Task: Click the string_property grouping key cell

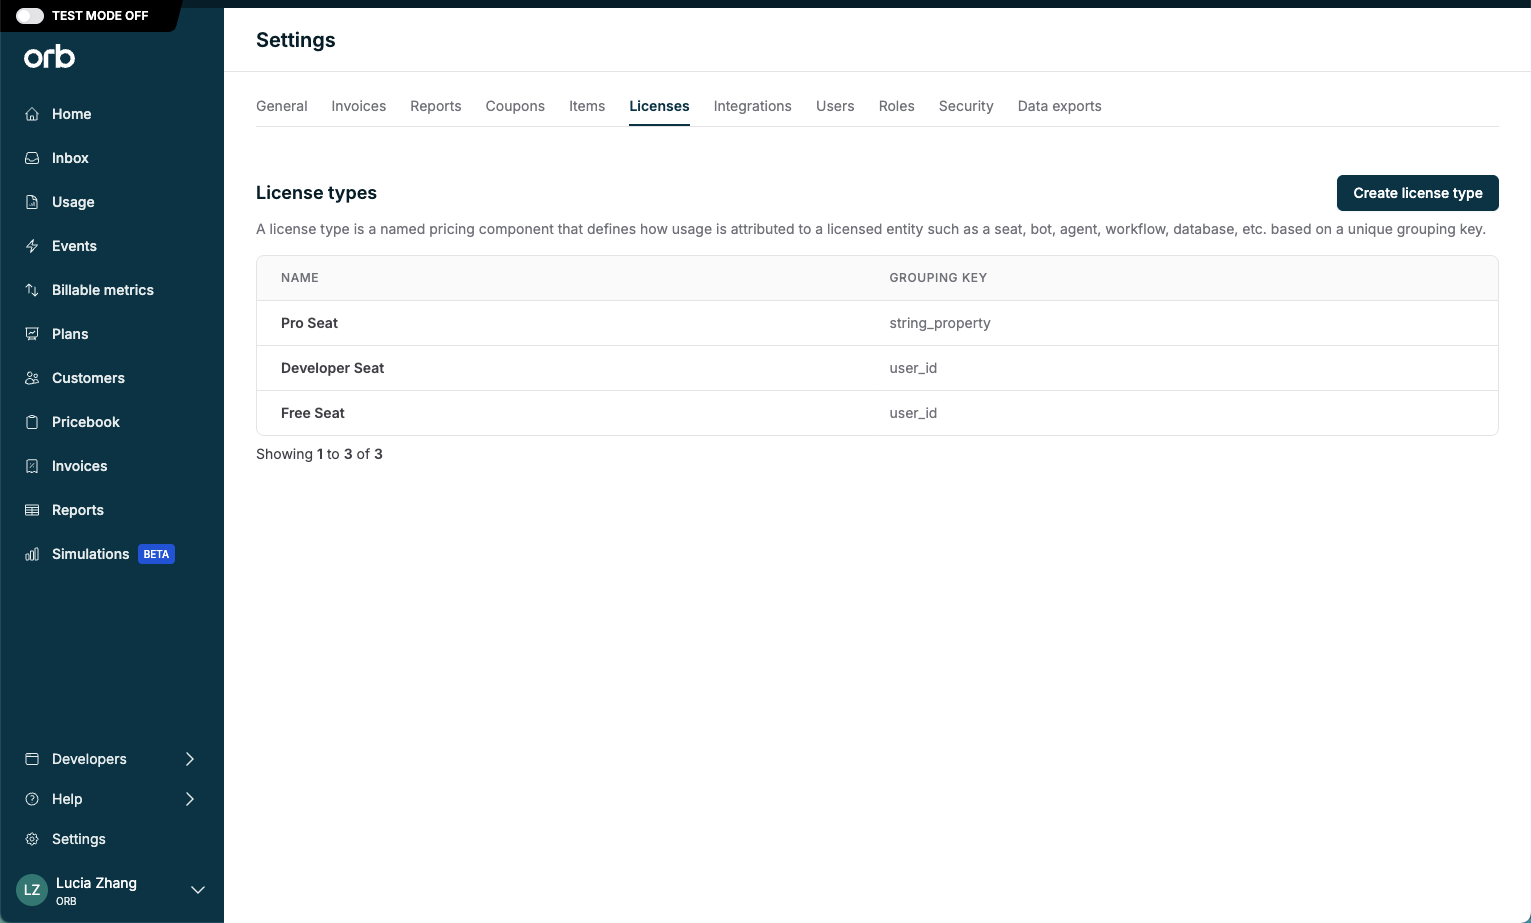Action: click(940, 323)
